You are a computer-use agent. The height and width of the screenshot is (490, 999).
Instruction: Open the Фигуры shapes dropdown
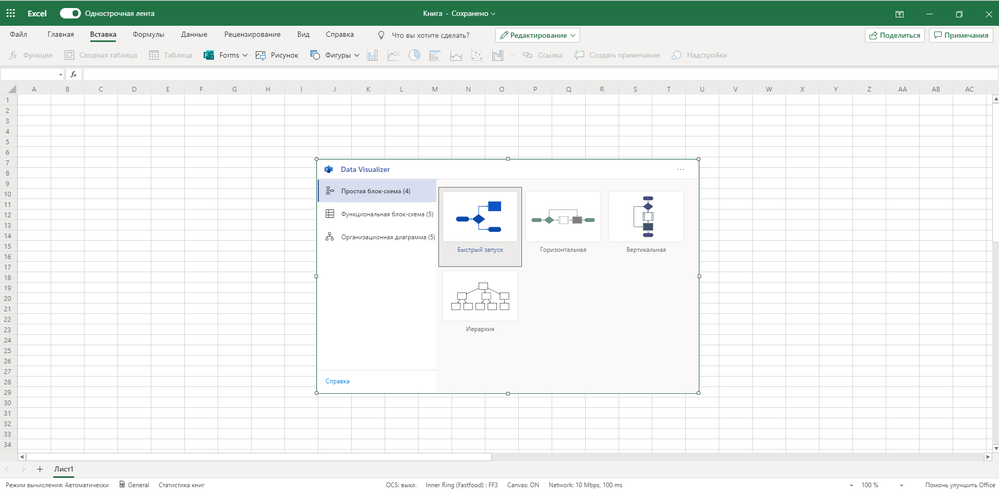point(334,55)
